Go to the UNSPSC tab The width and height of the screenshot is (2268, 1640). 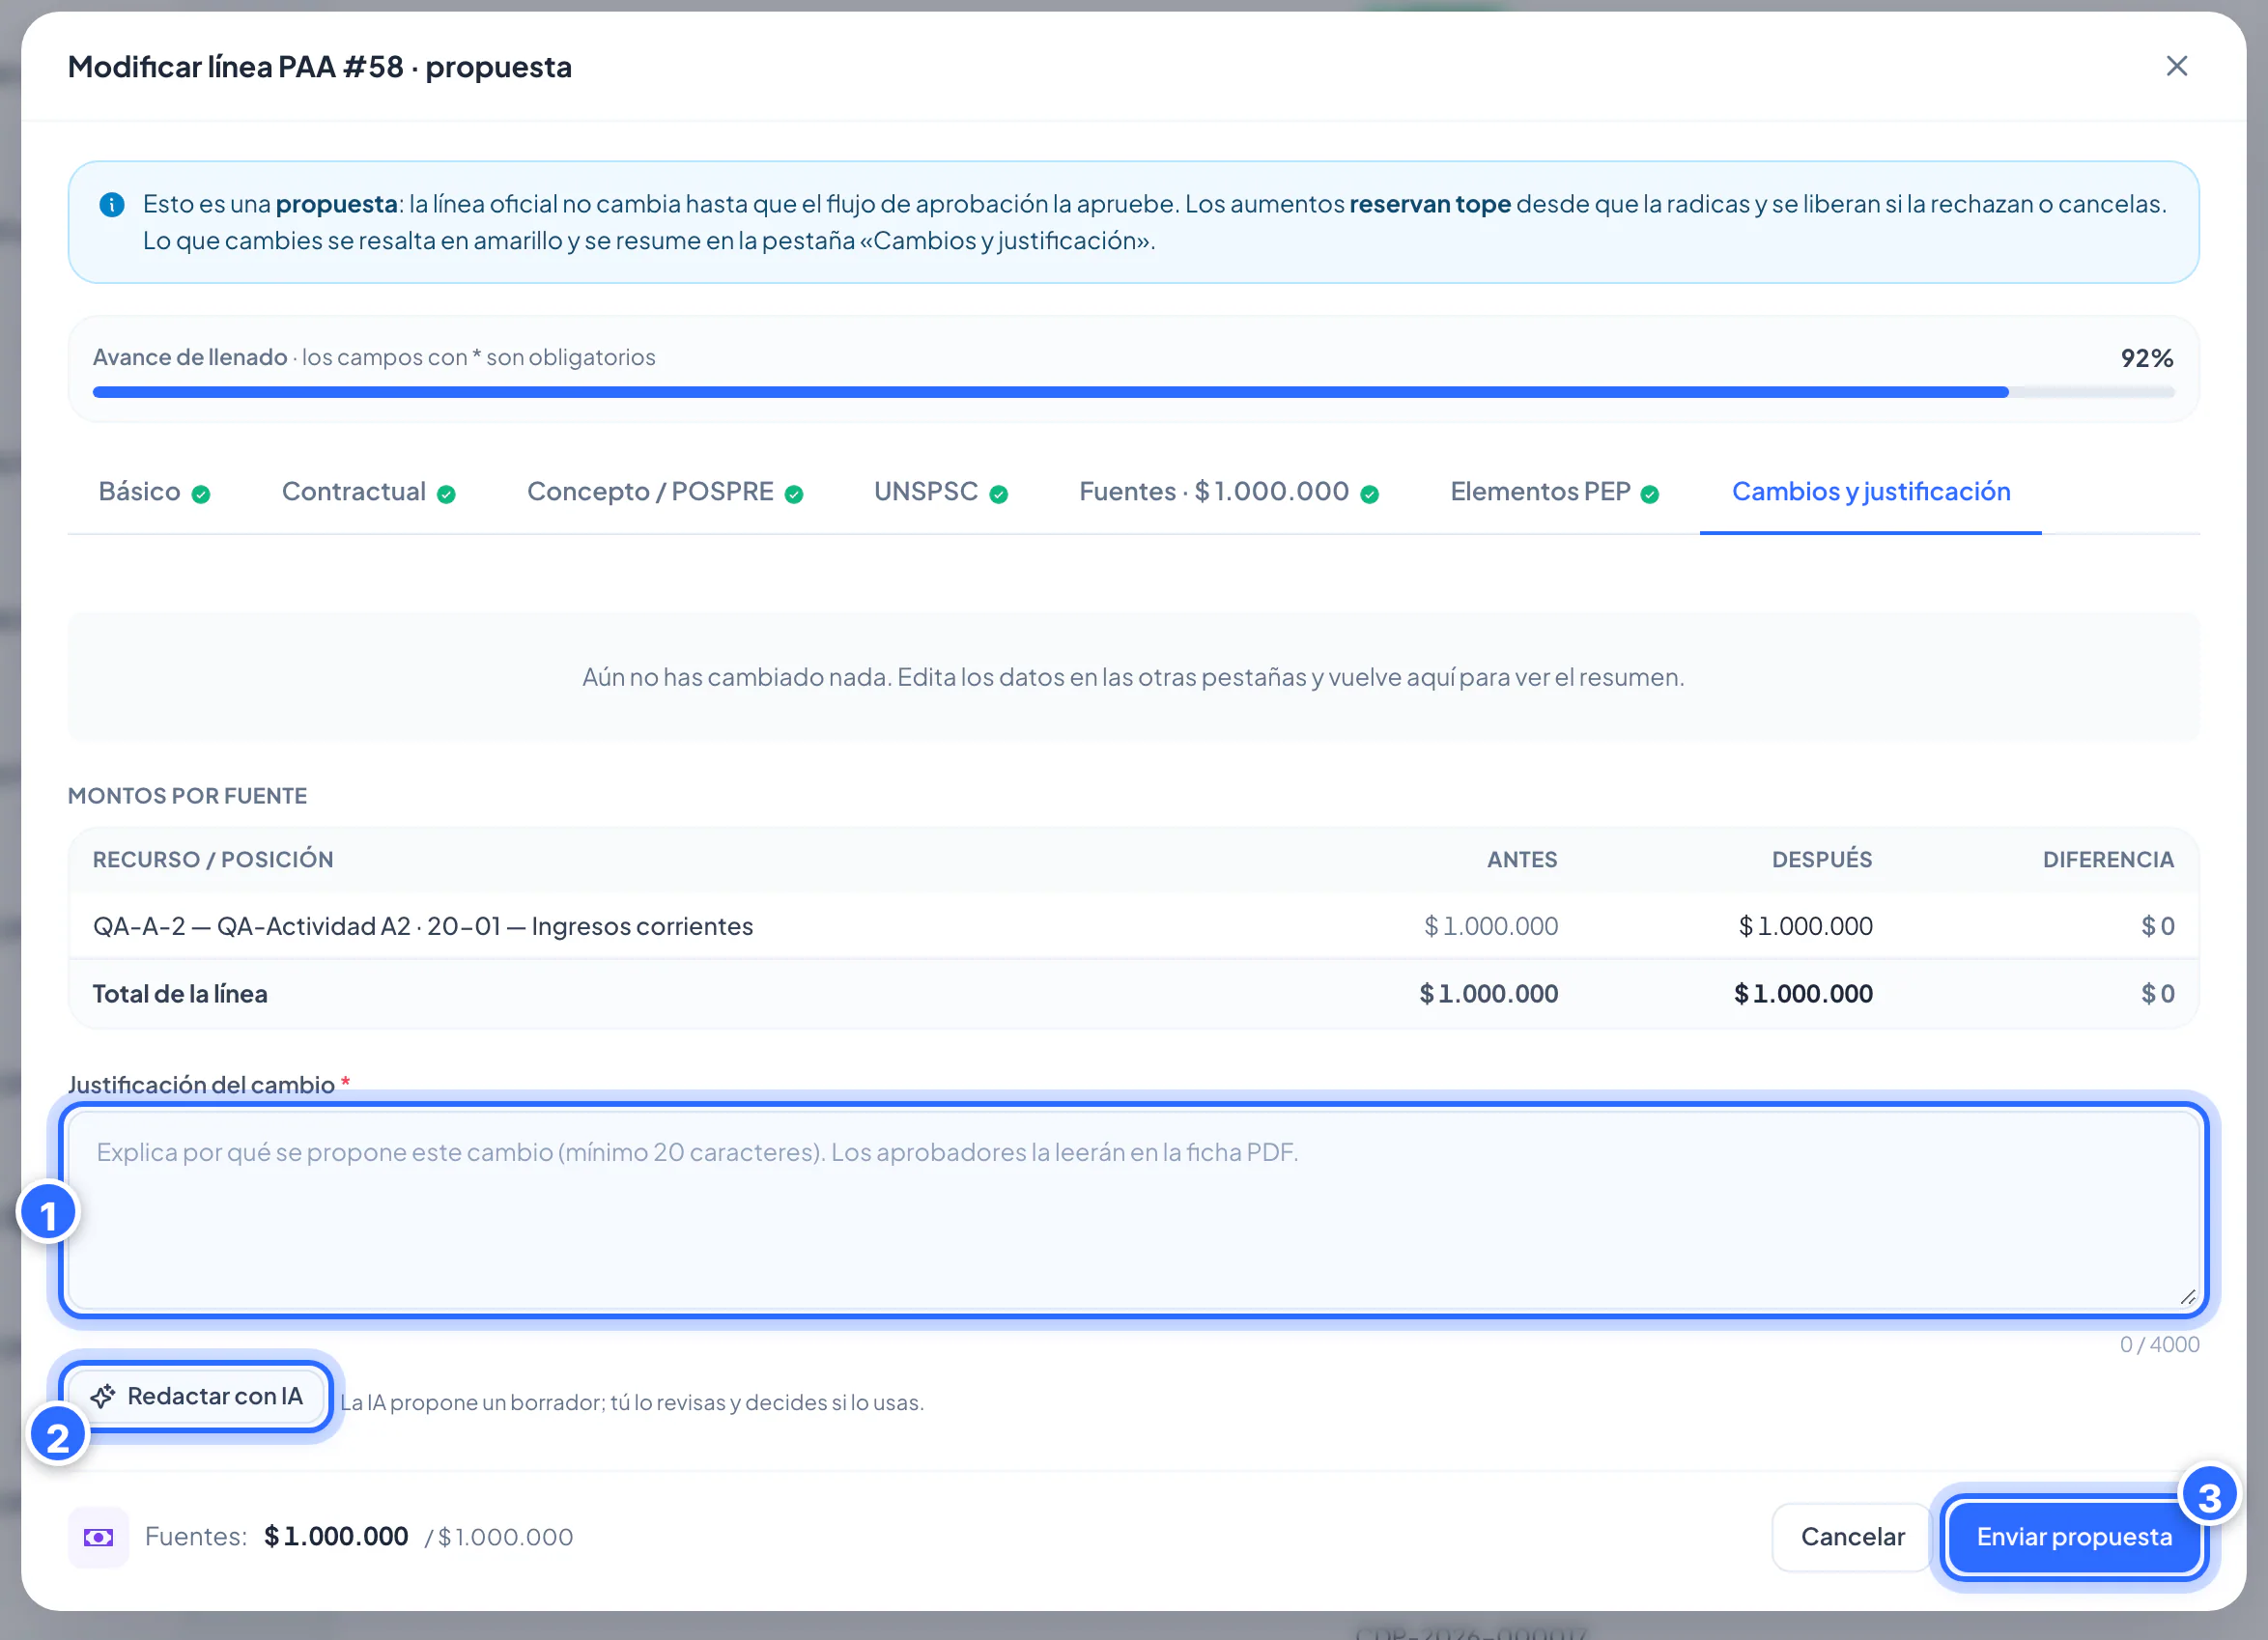(941, 492)
